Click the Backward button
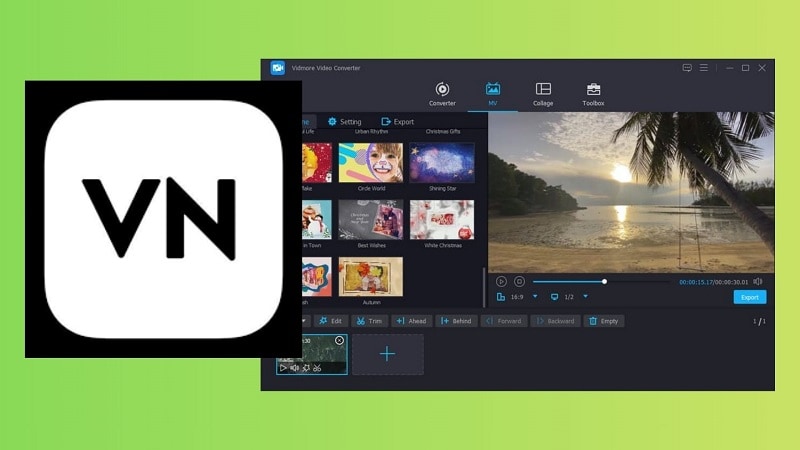The width and height of the screenshot is (800, 450). pyautogui.click(x=555, y=321)
